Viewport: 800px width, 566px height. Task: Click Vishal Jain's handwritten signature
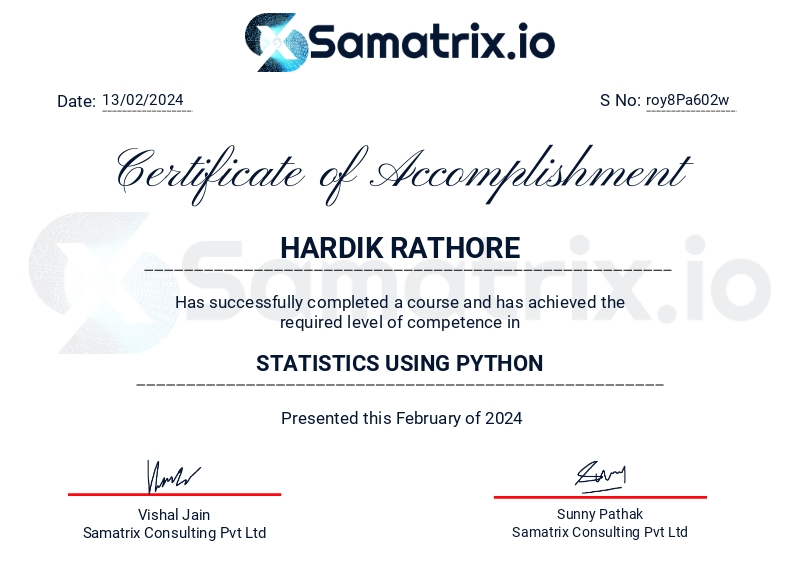(173, 477)
